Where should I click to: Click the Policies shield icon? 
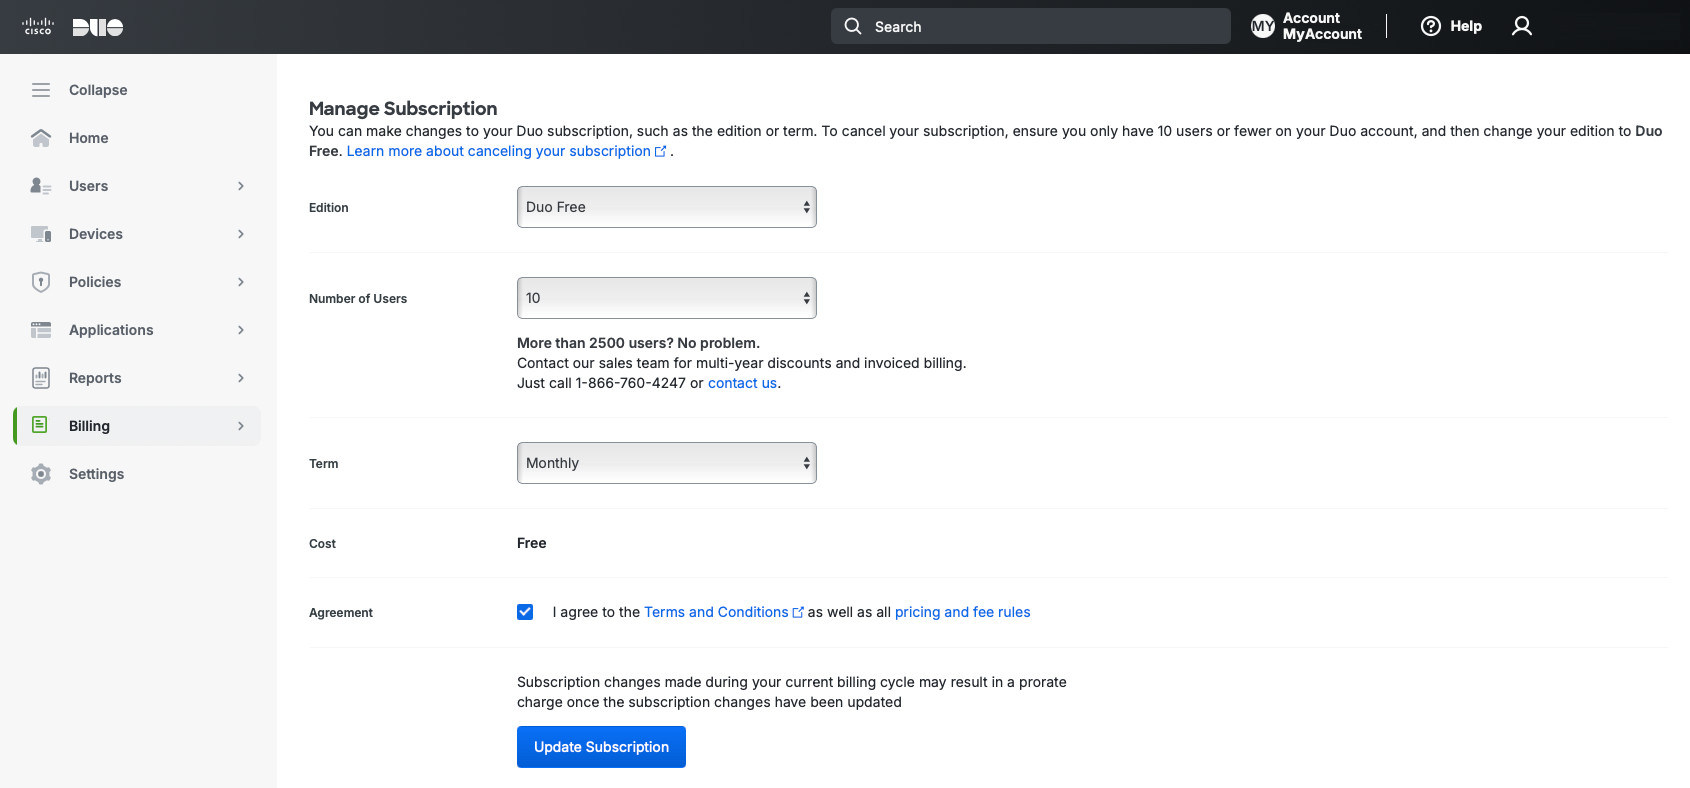(41, 282)
